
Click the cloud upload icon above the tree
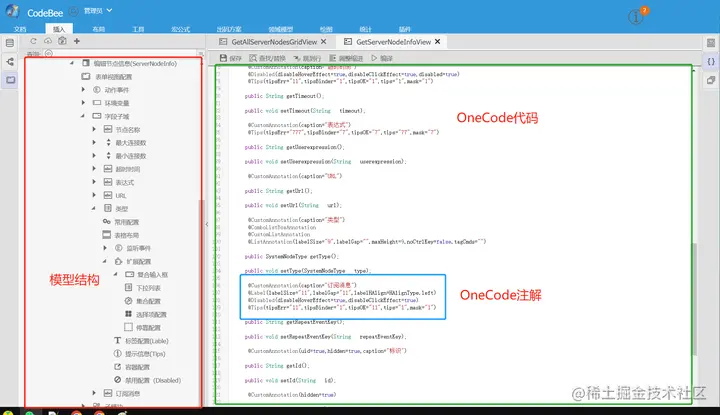(x=48, y=41)
